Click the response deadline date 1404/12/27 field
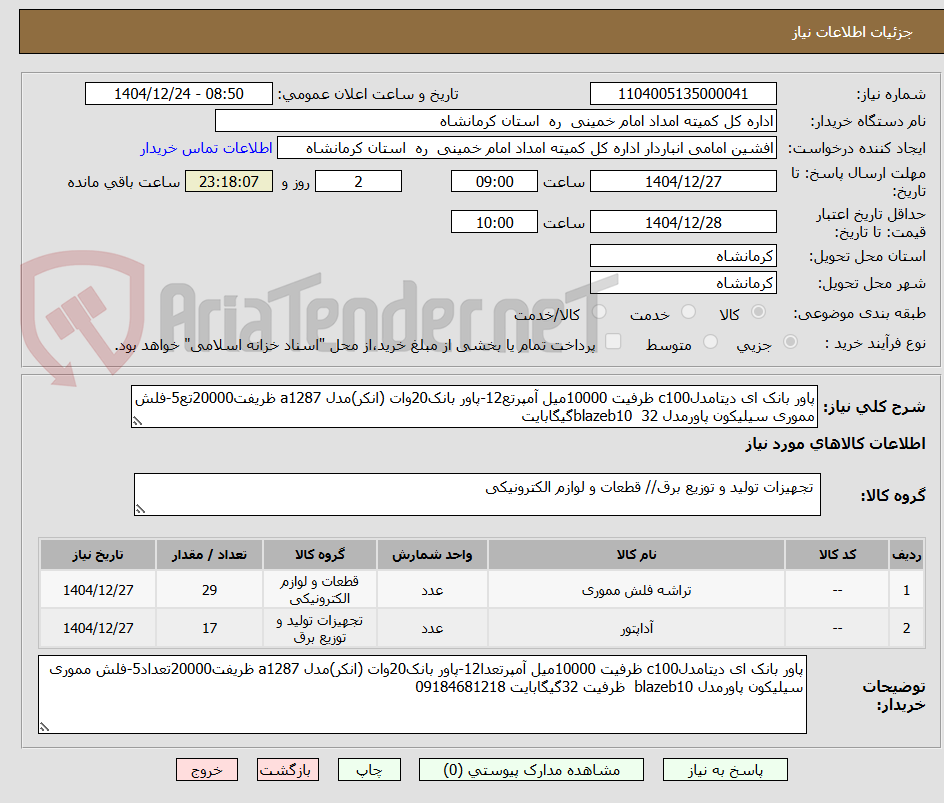 (x=683, y=181)
